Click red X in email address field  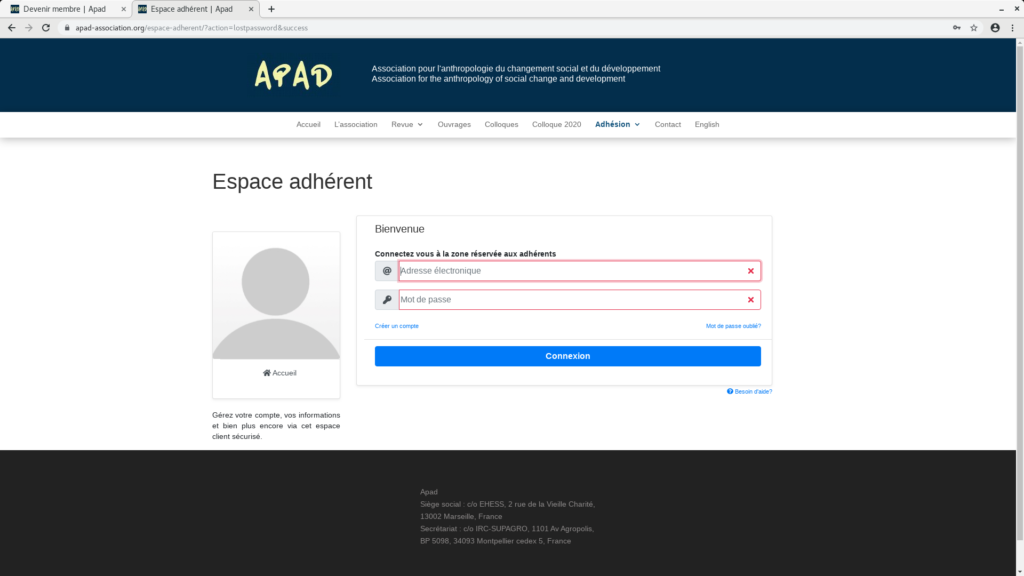pos(750,271)
